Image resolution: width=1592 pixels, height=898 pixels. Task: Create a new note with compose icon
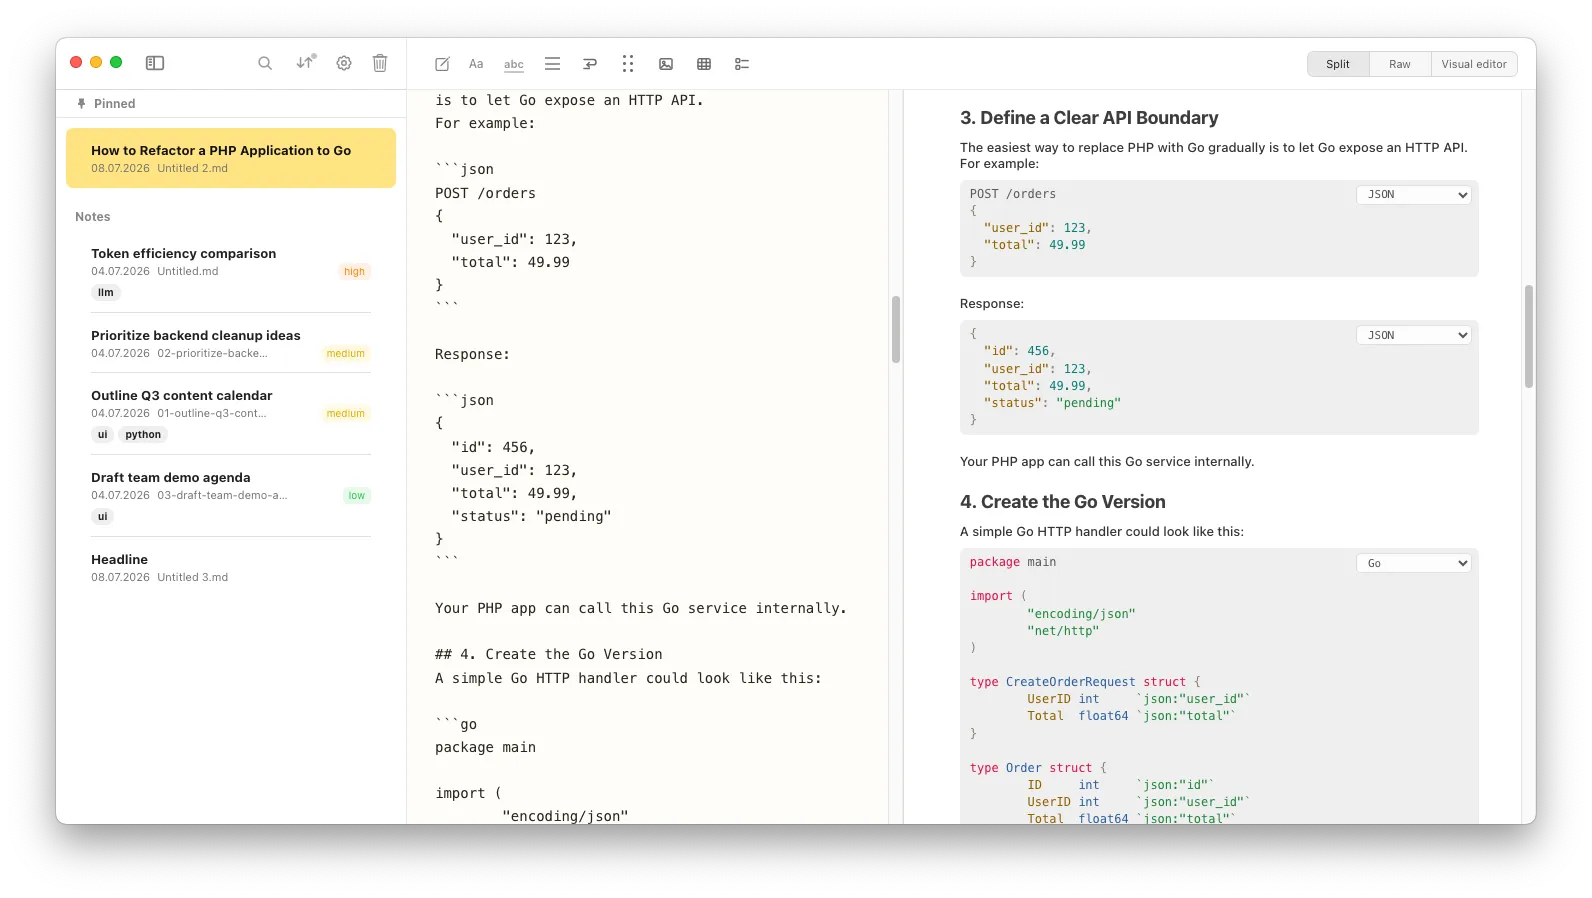[x=442, y=64]
